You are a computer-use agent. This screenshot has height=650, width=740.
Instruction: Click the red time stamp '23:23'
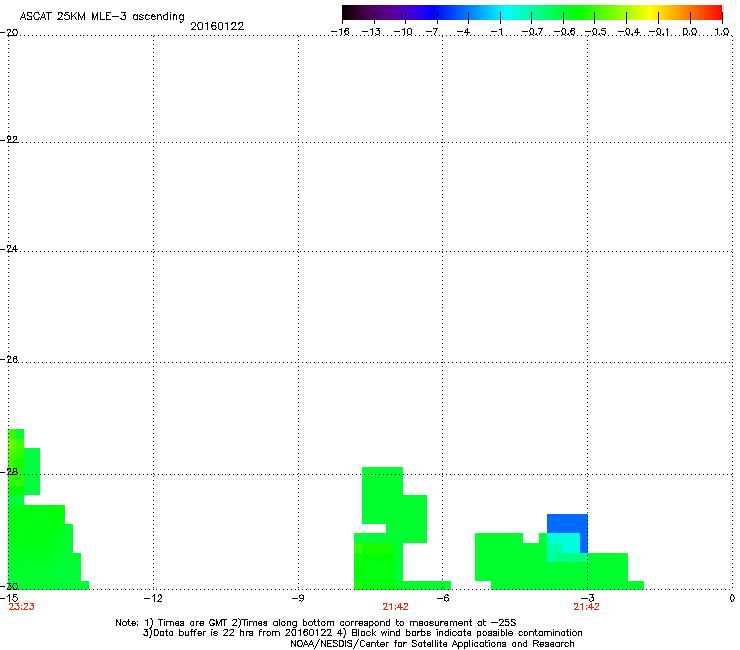coord(21,607)
